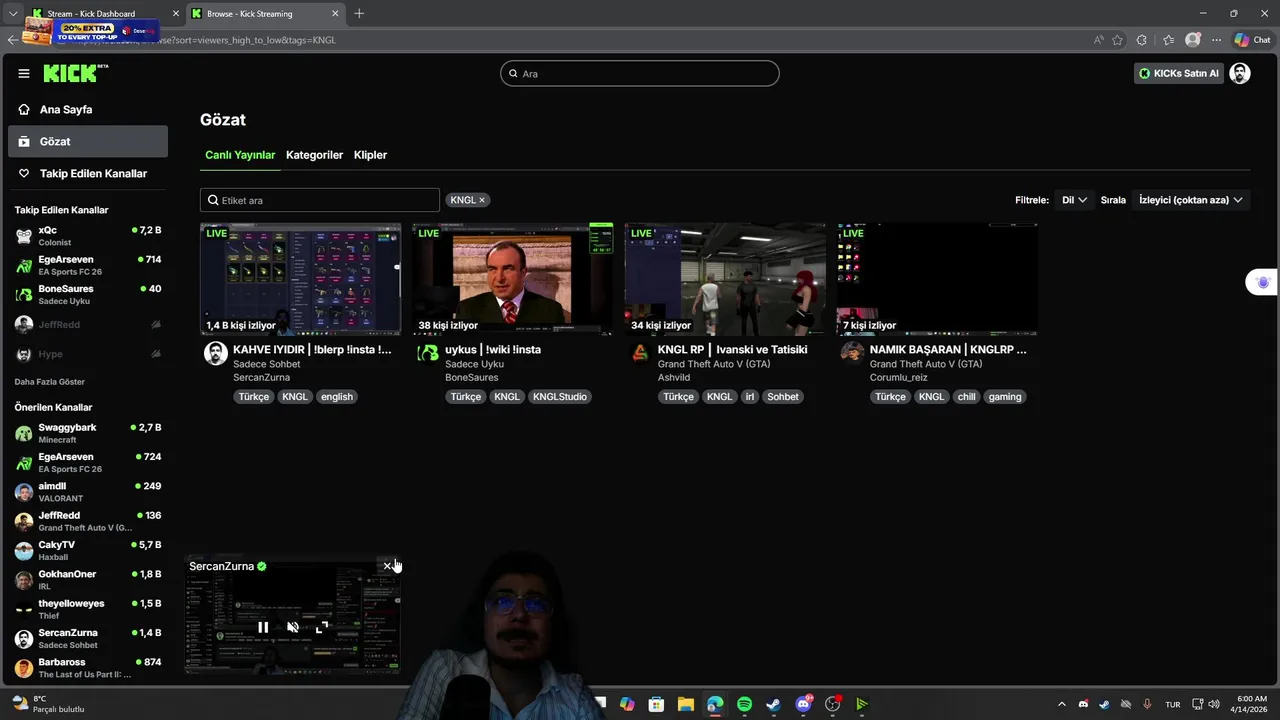Open browser extensions icon
Image resolution: width=1280 pixels, height=720 pixels.
pos(1141,40)
